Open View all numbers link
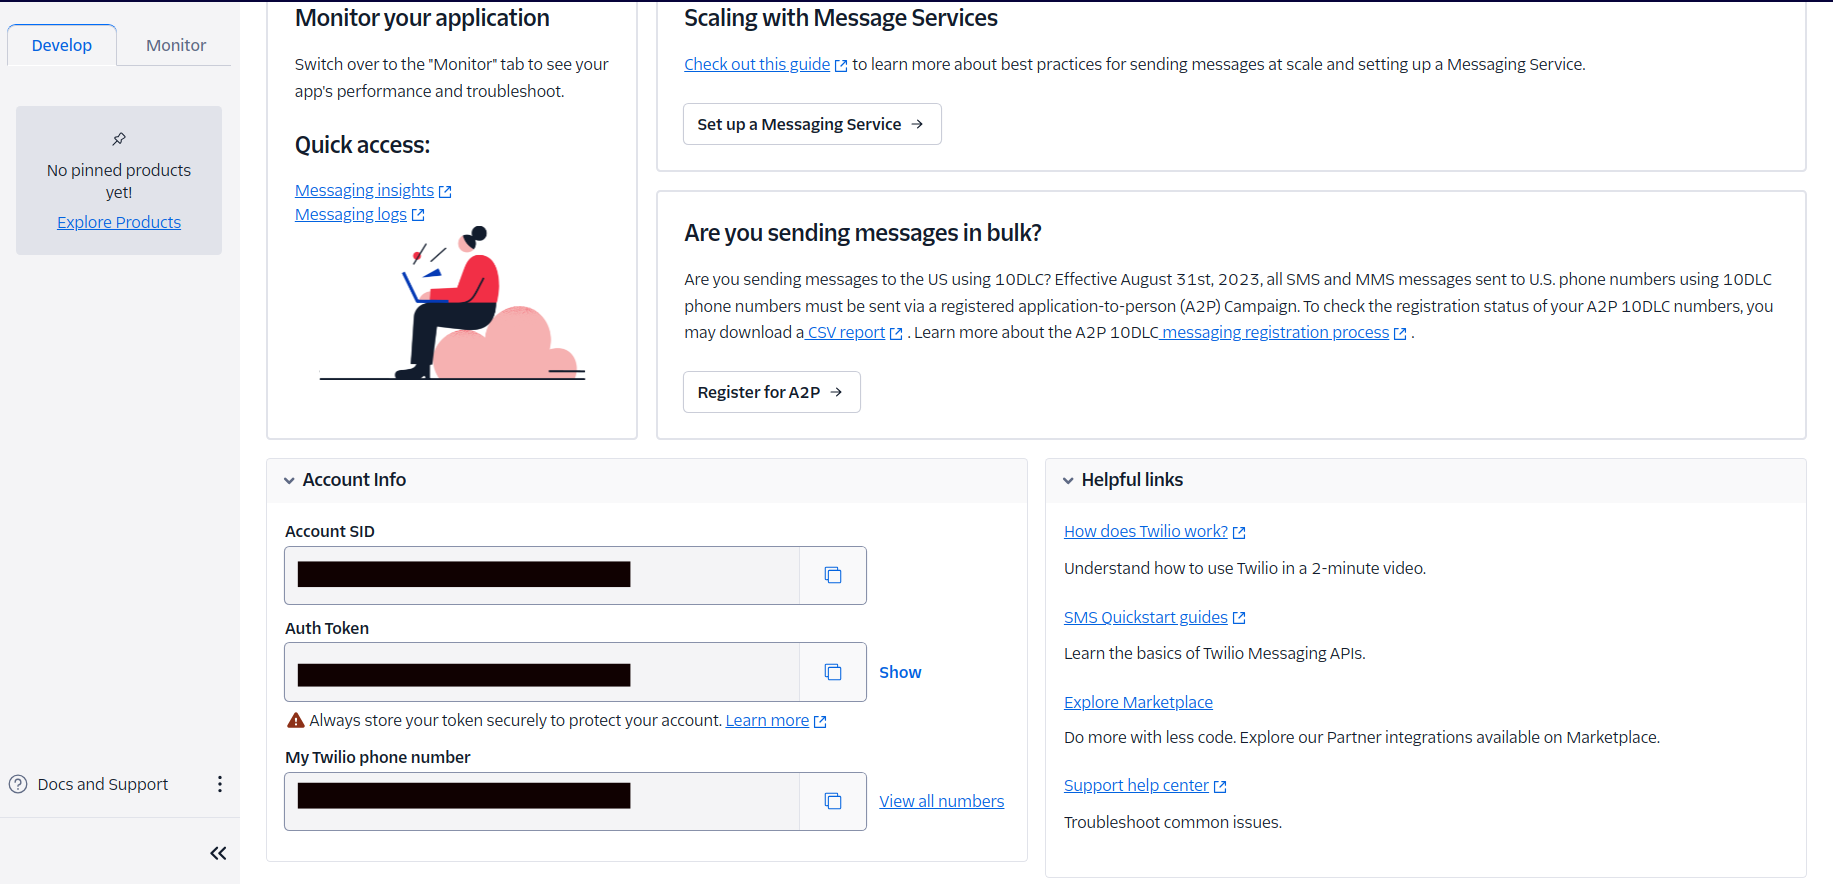1833x884 pixels. pyautogui.click(x=941, y=801)
